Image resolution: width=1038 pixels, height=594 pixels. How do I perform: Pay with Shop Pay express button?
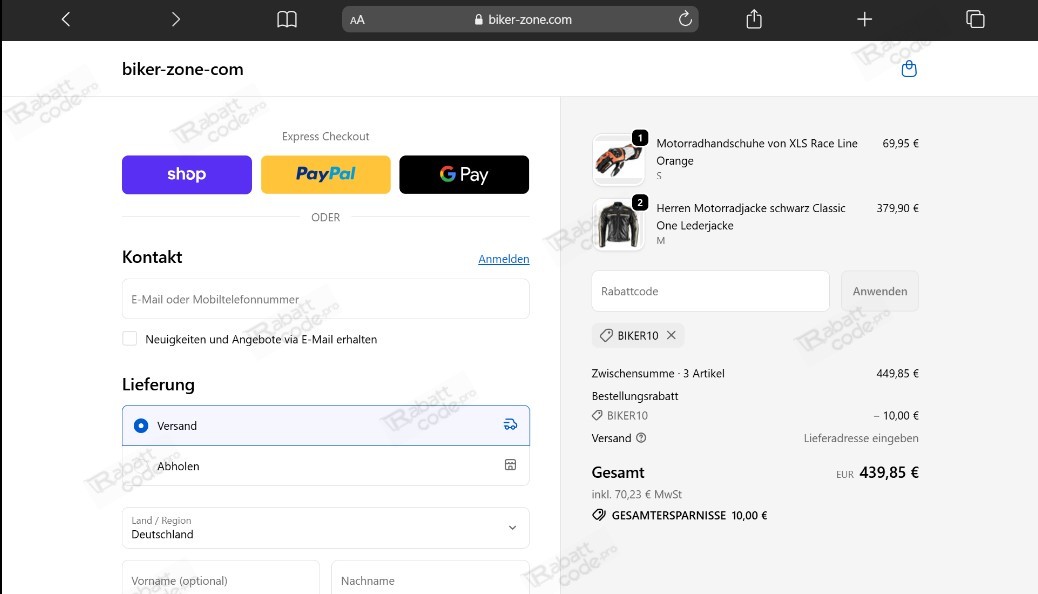187,174
